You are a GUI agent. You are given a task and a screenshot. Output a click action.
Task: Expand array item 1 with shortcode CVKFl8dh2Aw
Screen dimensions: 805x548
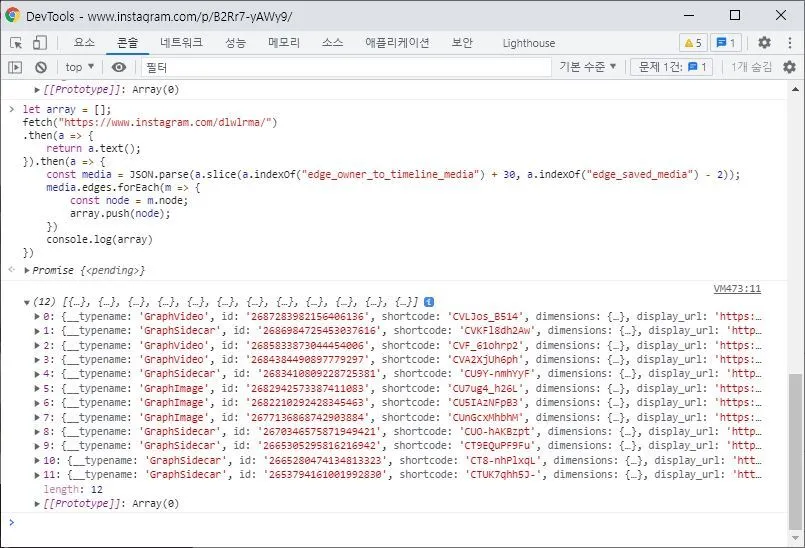37,331
